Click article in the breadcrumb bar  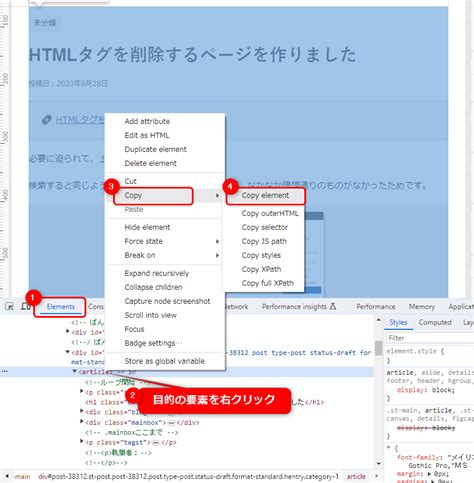(x=356, y=477)
